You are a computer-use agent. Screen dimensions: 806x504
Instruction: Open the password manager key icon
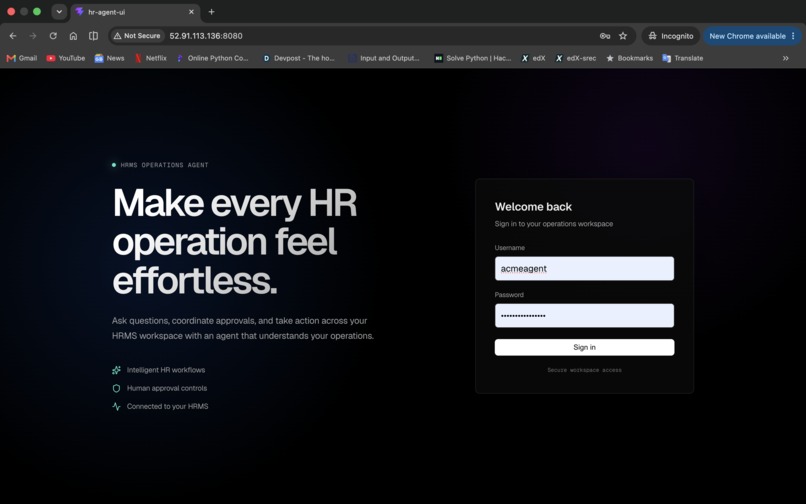pyautogui.click(x=605, y=36)
